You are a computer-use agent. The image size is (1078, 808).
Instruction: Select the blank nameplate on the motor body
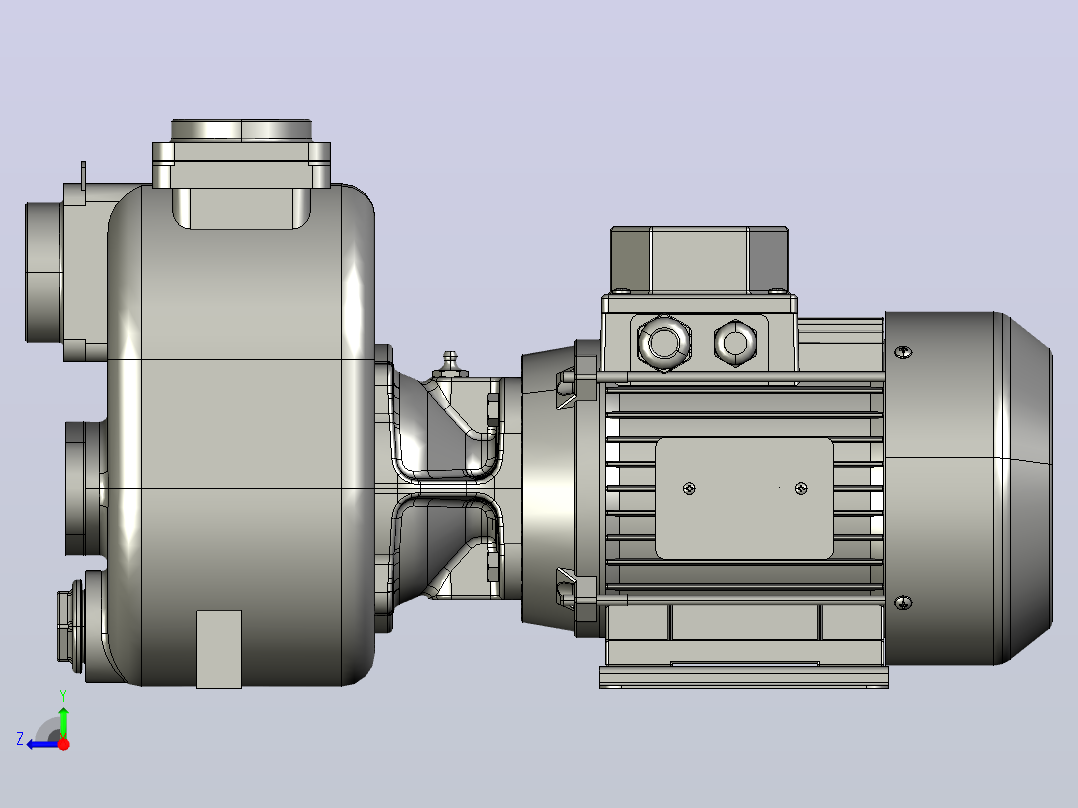[744, 498]
